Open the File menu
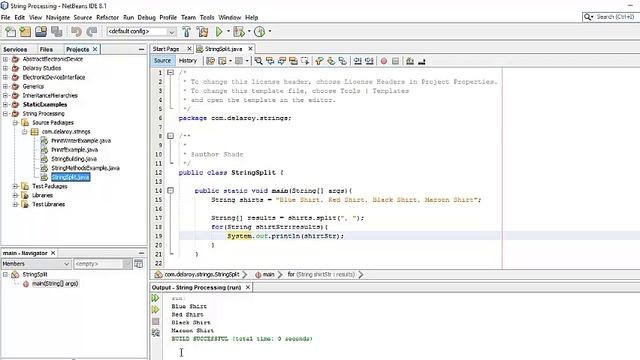Viewport: 640px width, 360px height. click(6, 18)
